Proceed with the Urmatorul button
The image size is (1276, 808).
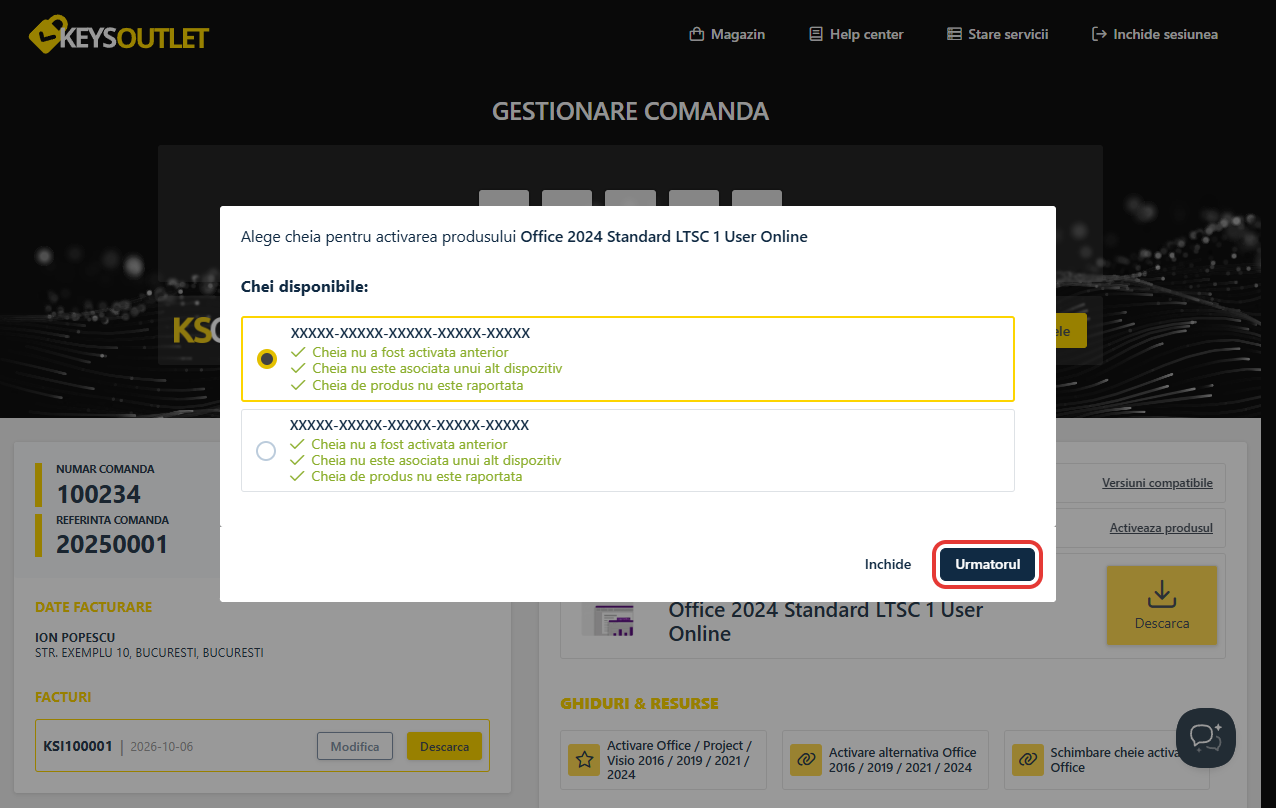988,564
